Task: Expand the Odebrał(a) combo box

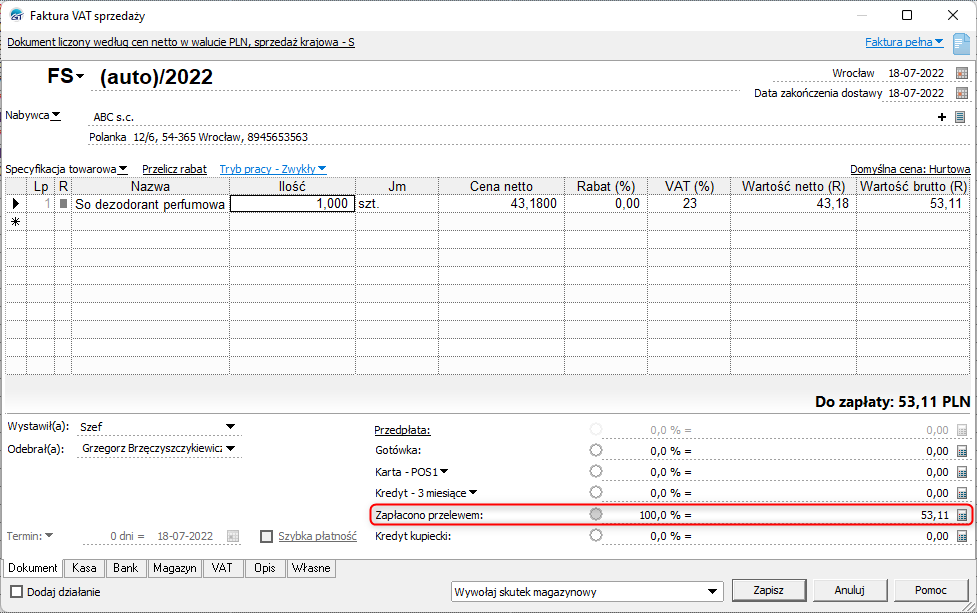Action: pos(231,449)
